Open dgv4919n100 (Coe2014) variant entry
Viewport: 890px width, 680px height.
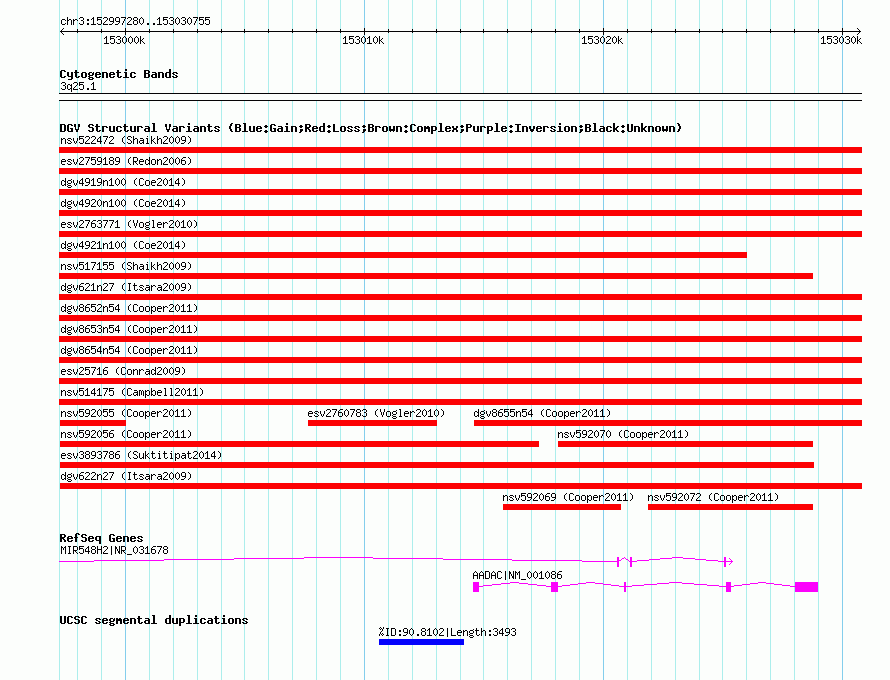click(x=123, y=182)
